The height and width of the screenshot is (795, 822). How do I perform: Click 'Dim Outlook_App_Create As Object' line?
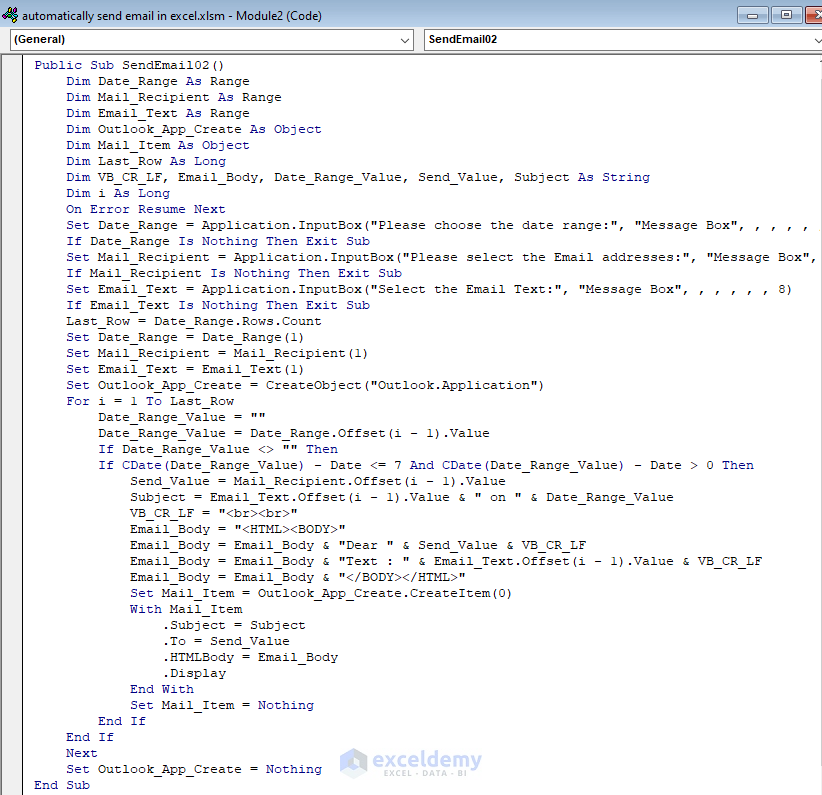point(193,130)
